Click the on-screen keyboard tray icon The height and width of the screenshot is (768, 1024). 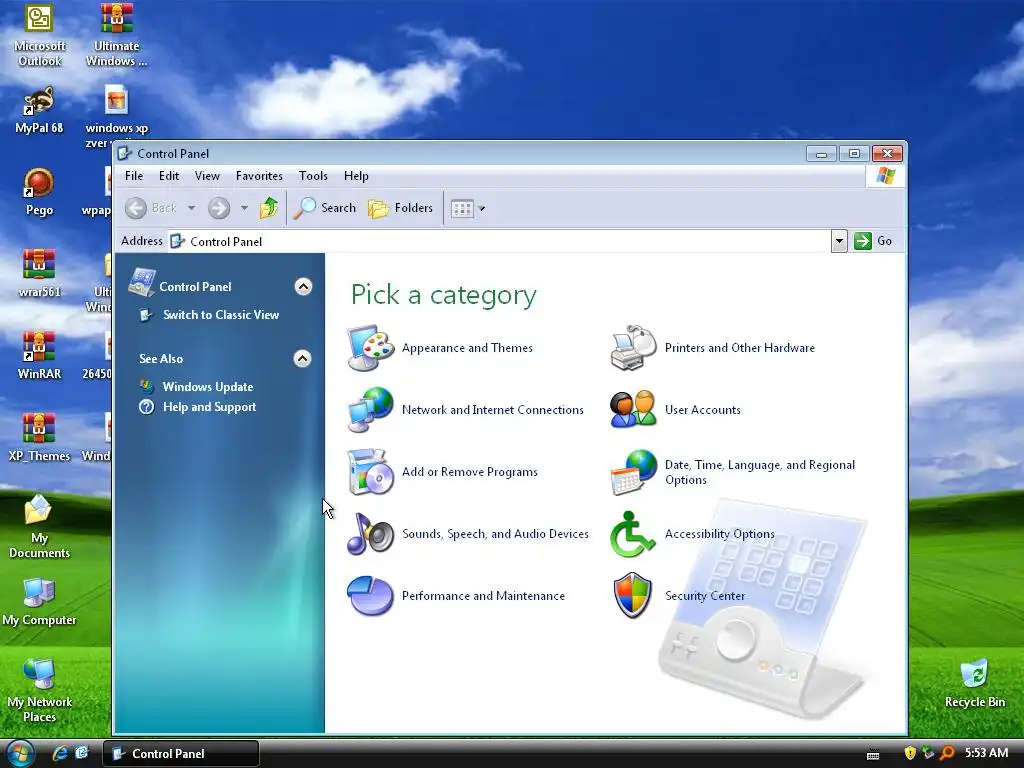[872, 754]
